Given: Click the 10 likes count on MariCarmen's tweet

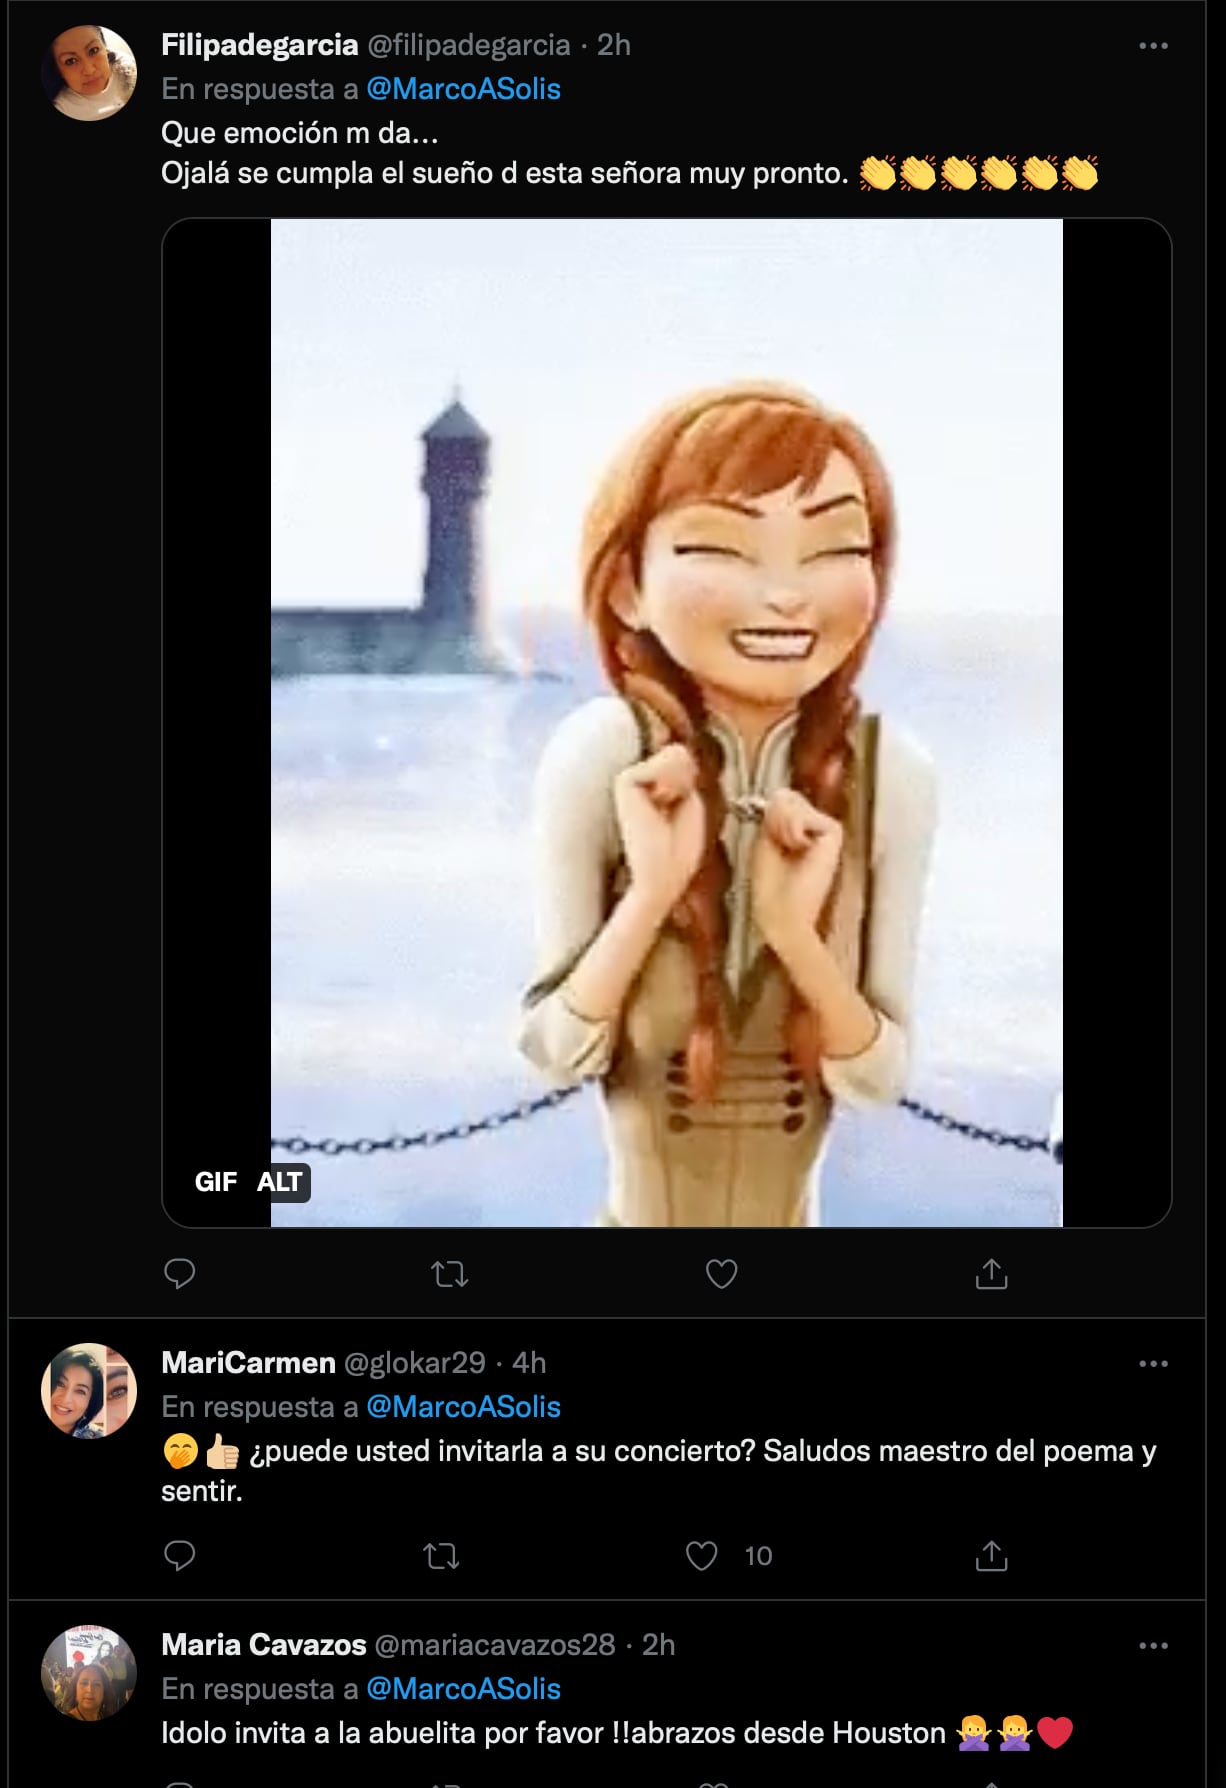Looking at the screenshot, I should 759,1556.
